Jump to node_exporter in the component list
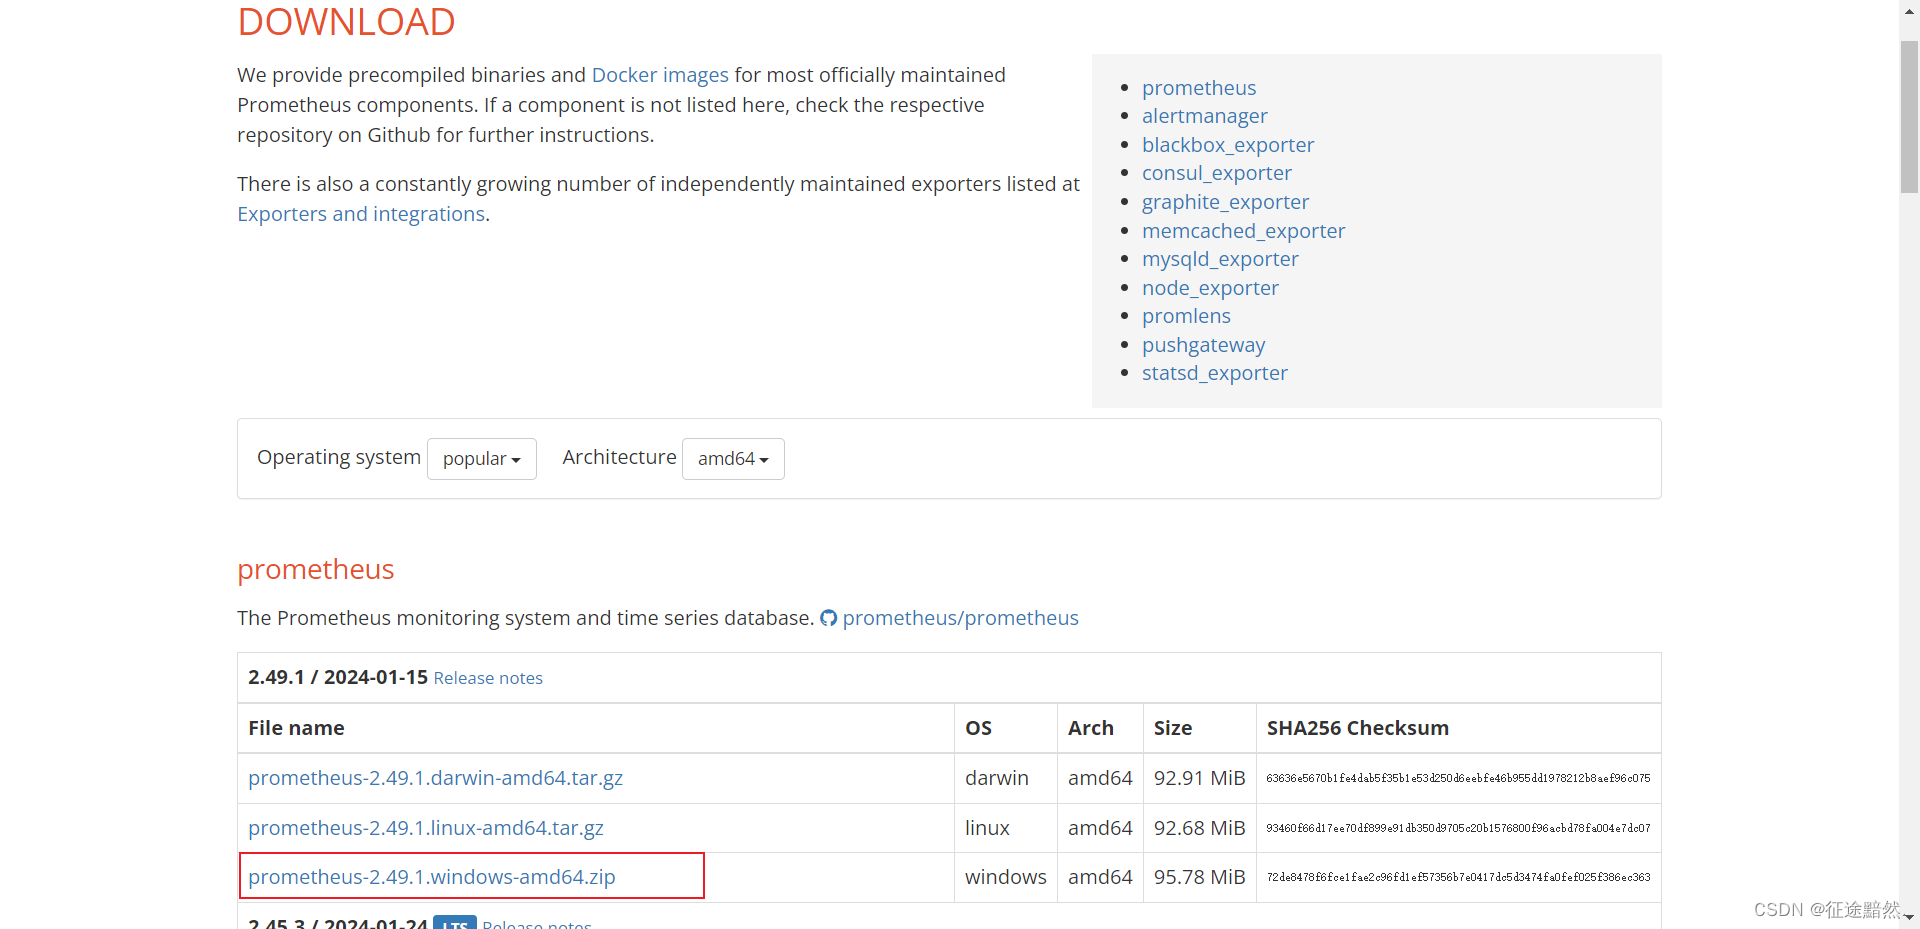1920x929 pixels. [1210, 288]
